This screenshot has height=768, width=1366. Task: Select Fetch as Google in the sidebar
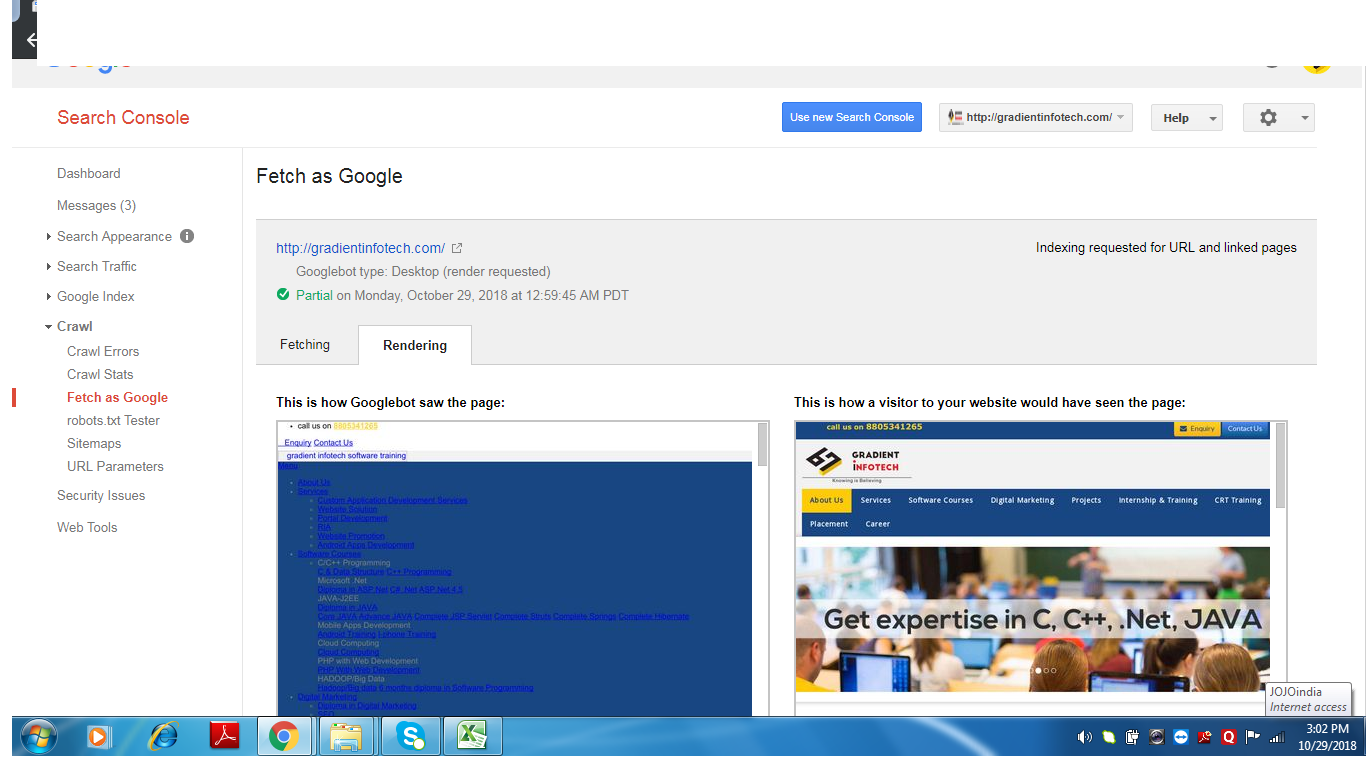[x=117, y=397]
